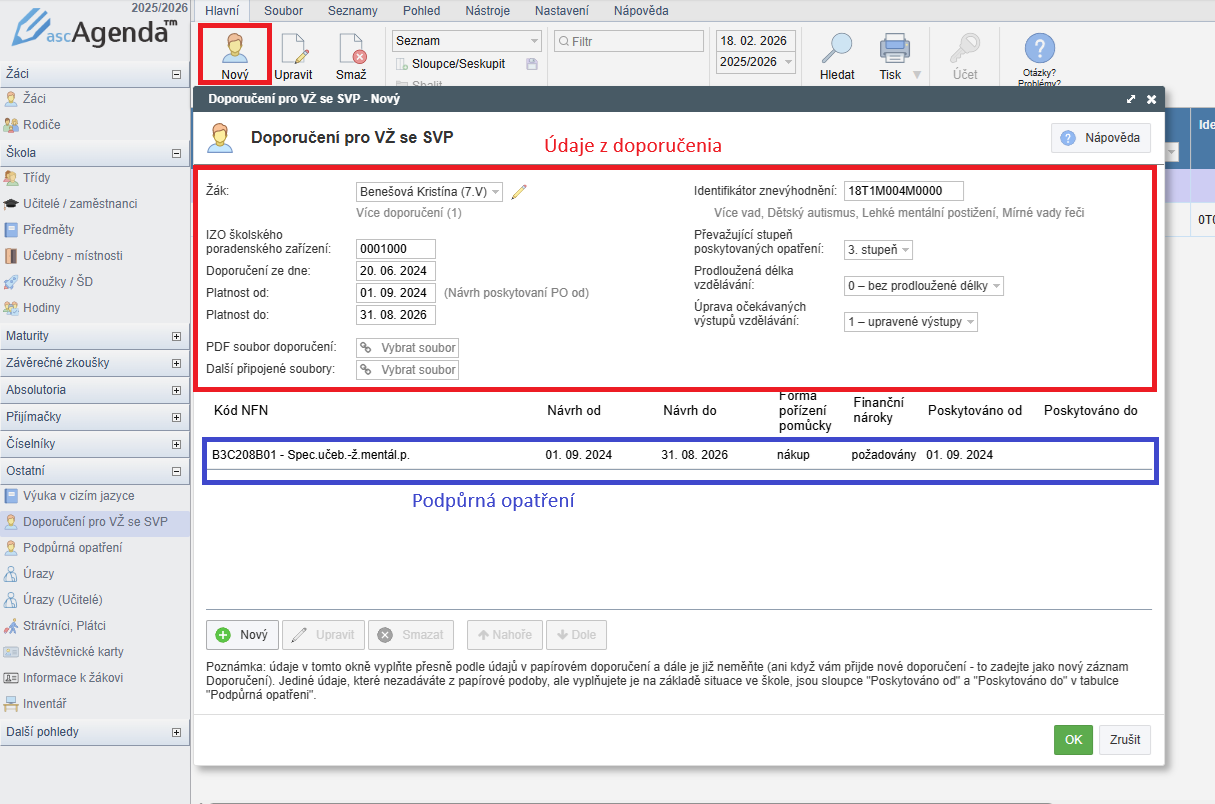
Task: Click the Tisk printer icon
Action: click(893, 49)
